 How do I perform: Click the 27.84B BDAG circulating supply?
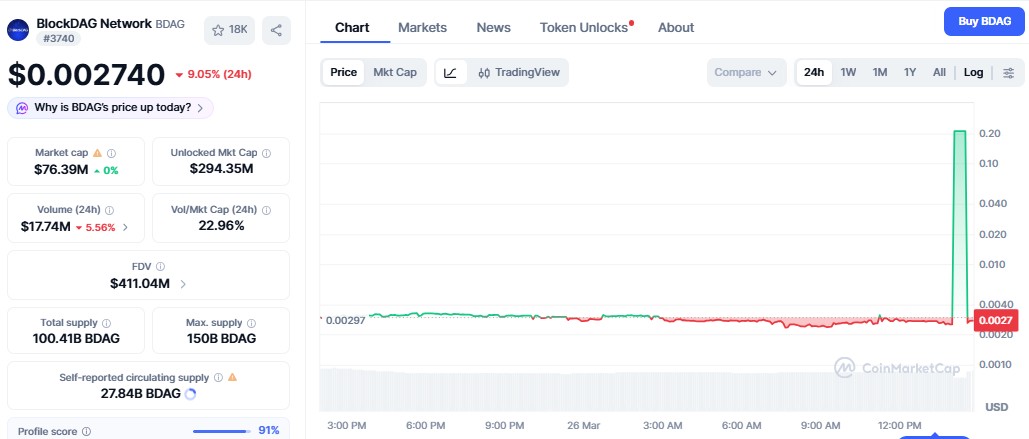(x=140, y=394)
